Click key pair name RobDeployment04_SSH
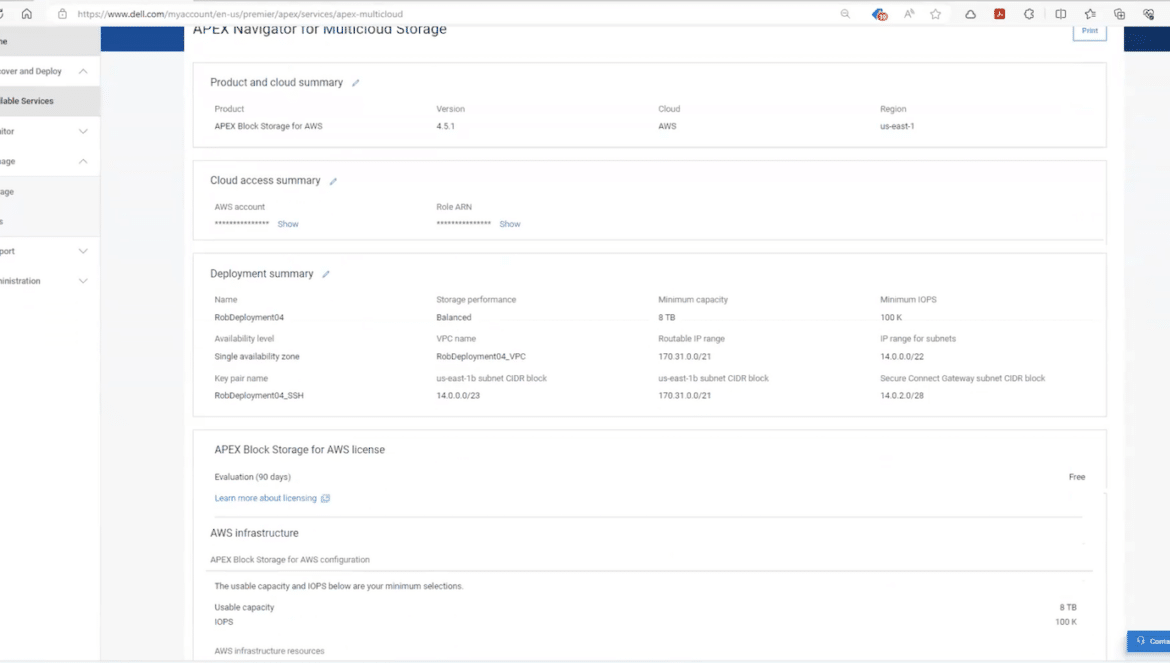Screen dimensions: 1170x663 259,396
